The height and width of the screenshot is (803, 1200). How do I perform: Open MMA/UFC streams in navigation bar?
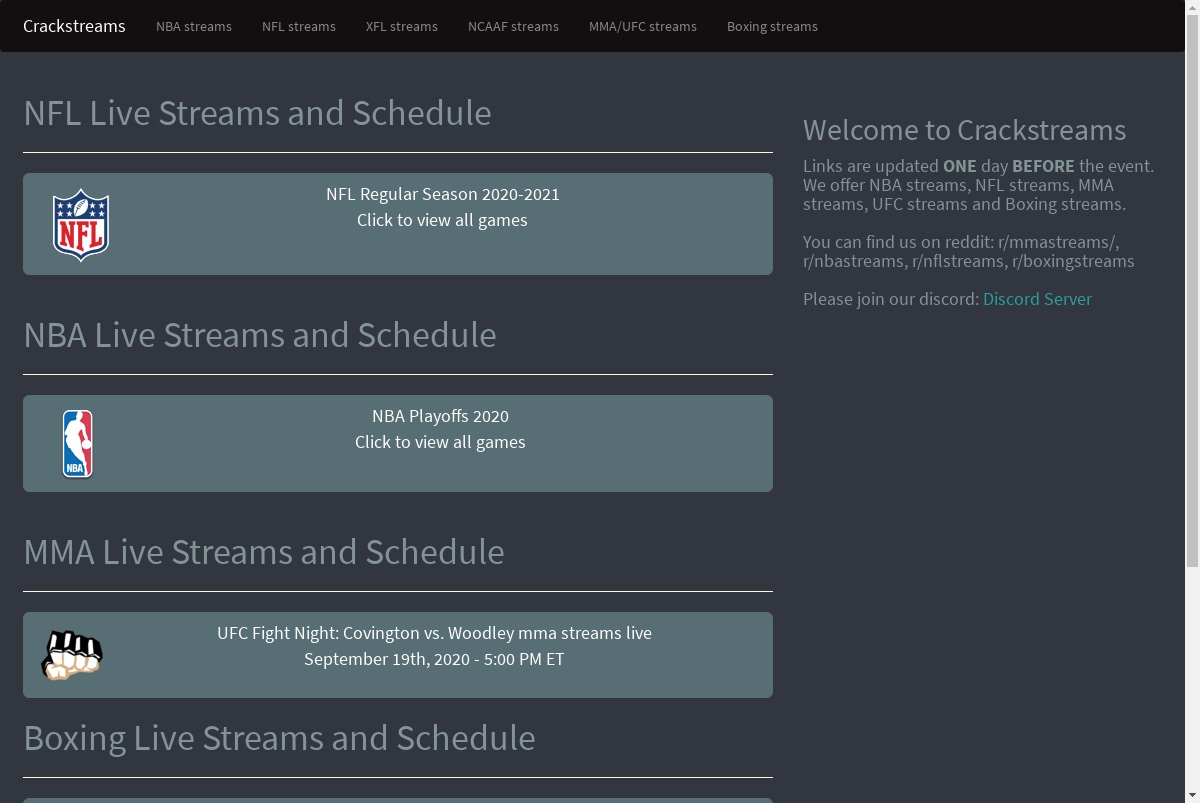pyautogui.click(x=643, y=27)
